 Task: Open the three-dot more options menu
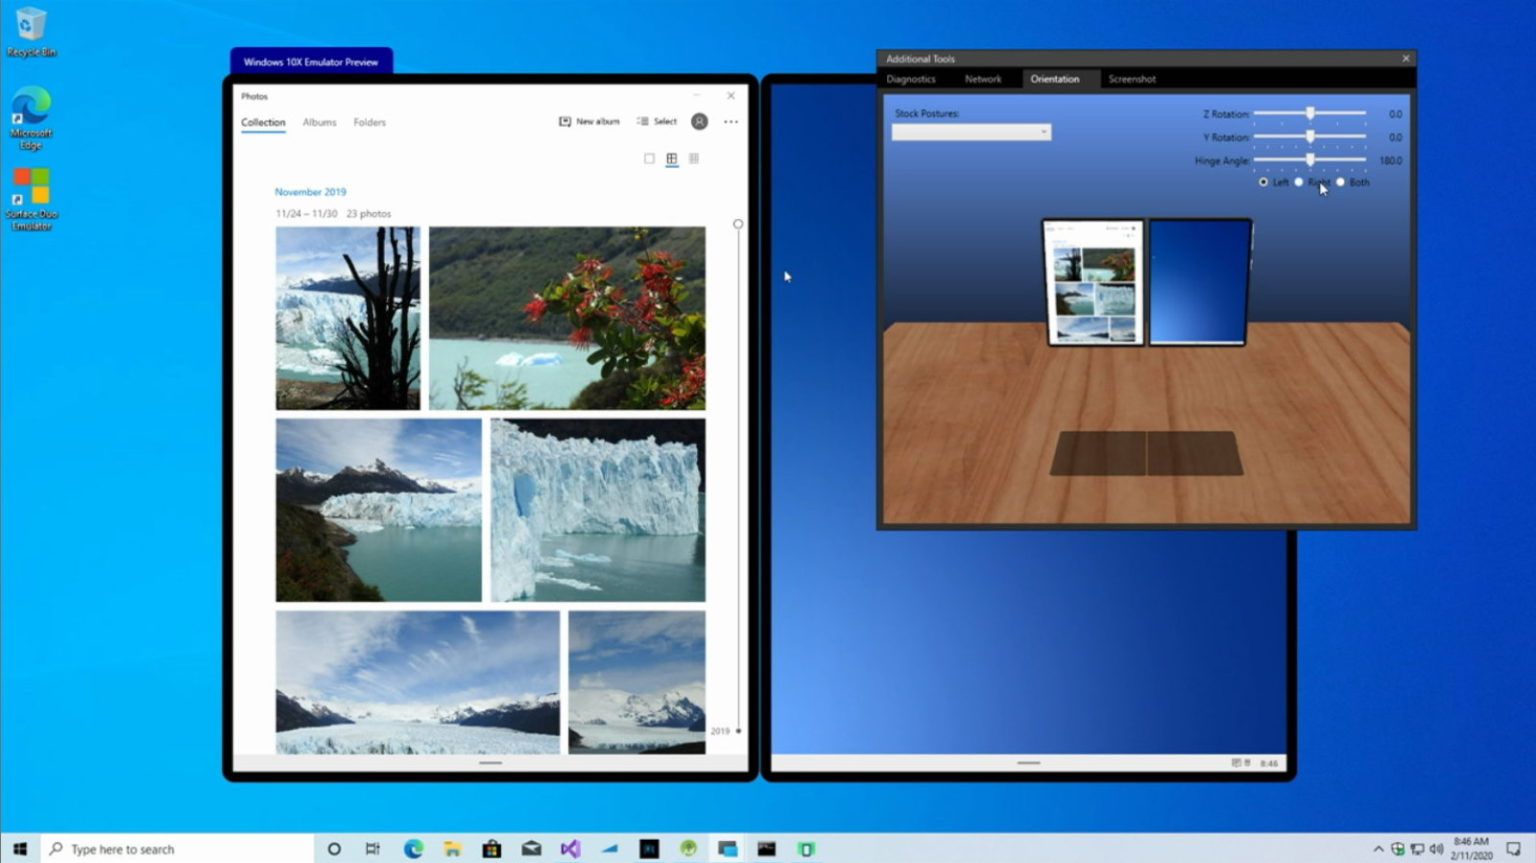pyautogui.click(x=731, y=122)
